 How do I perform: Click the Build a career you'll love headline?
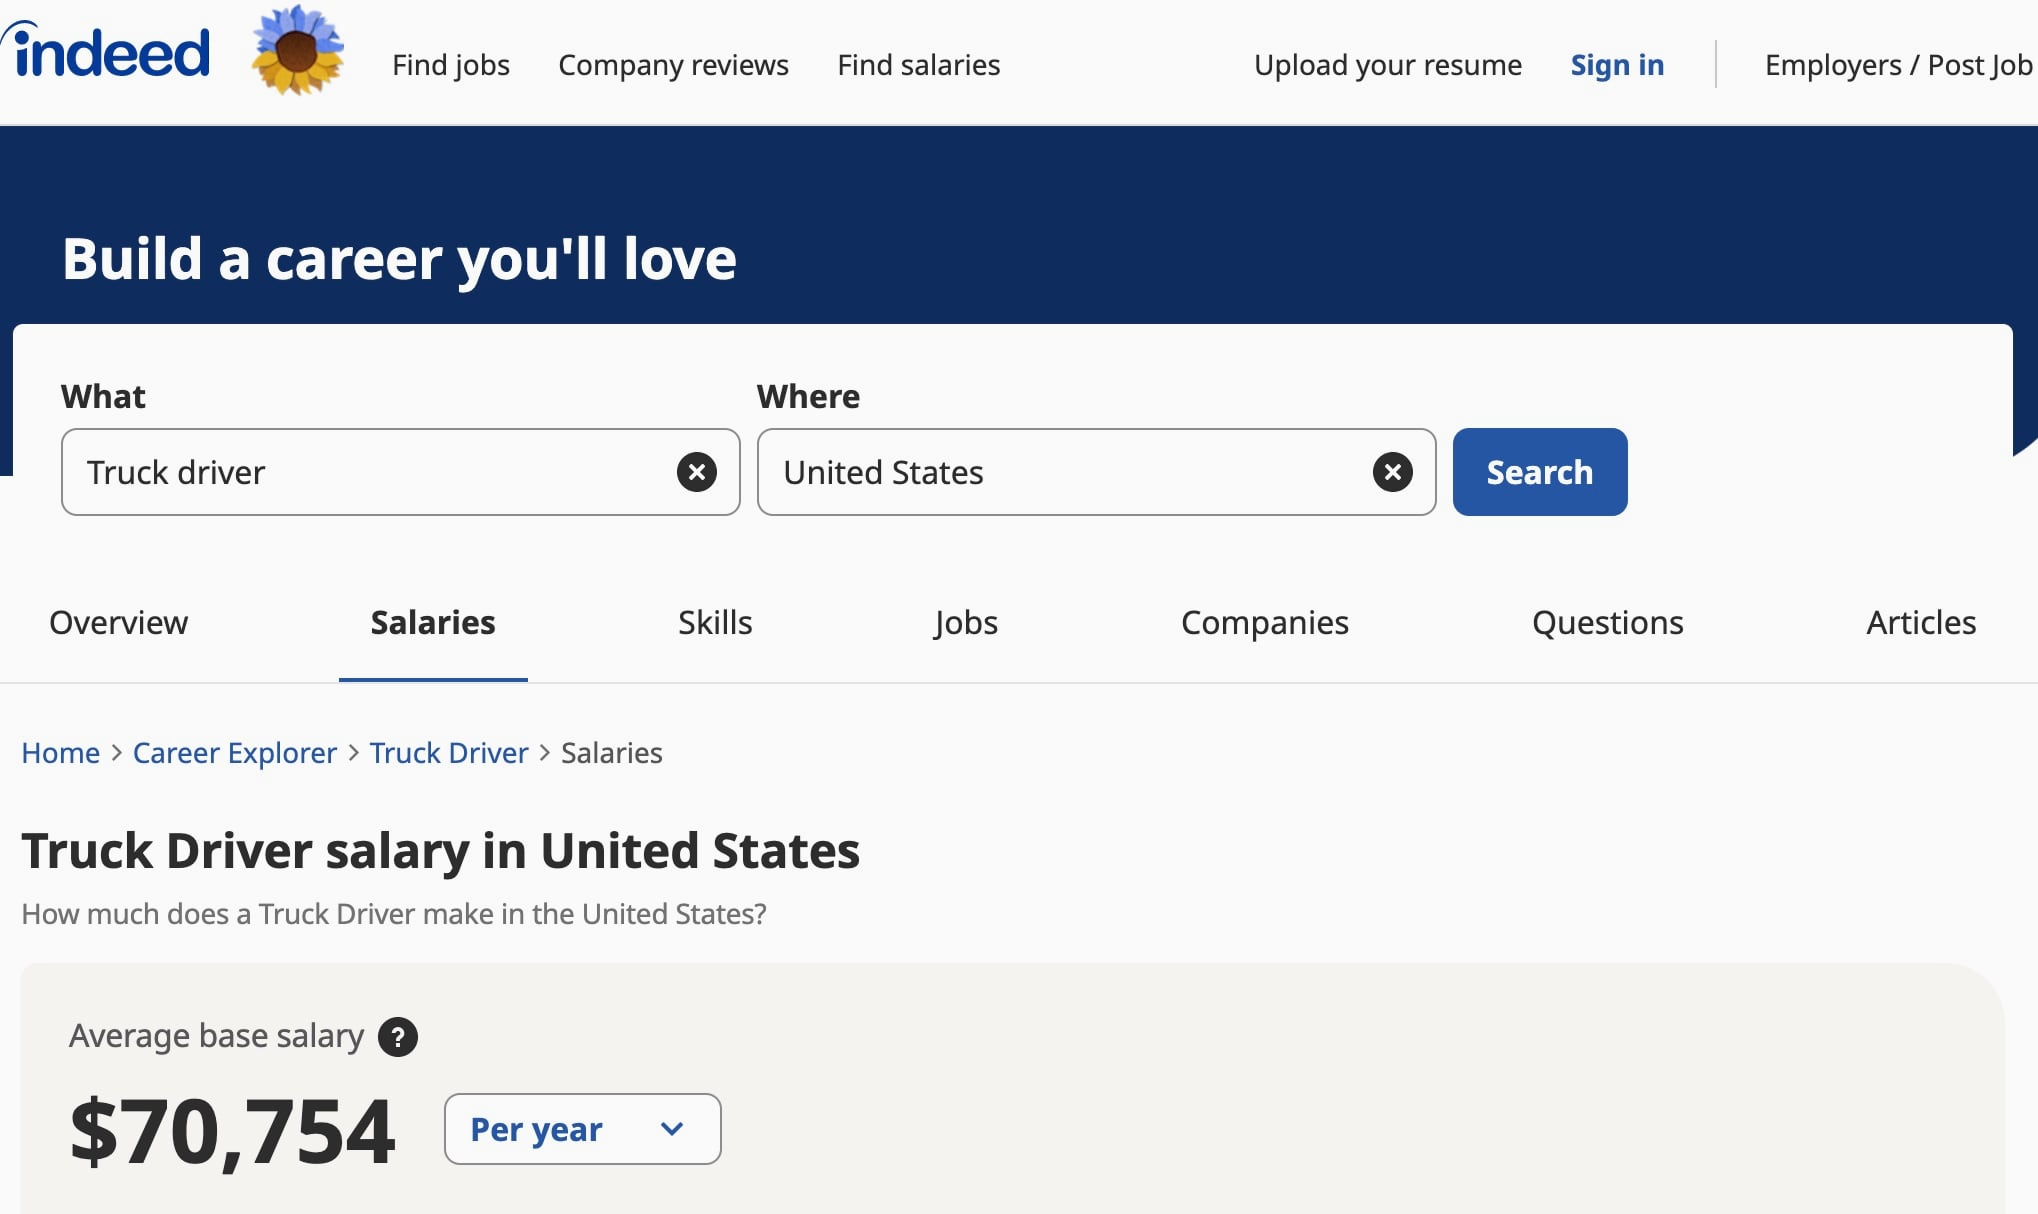point(399,259)
